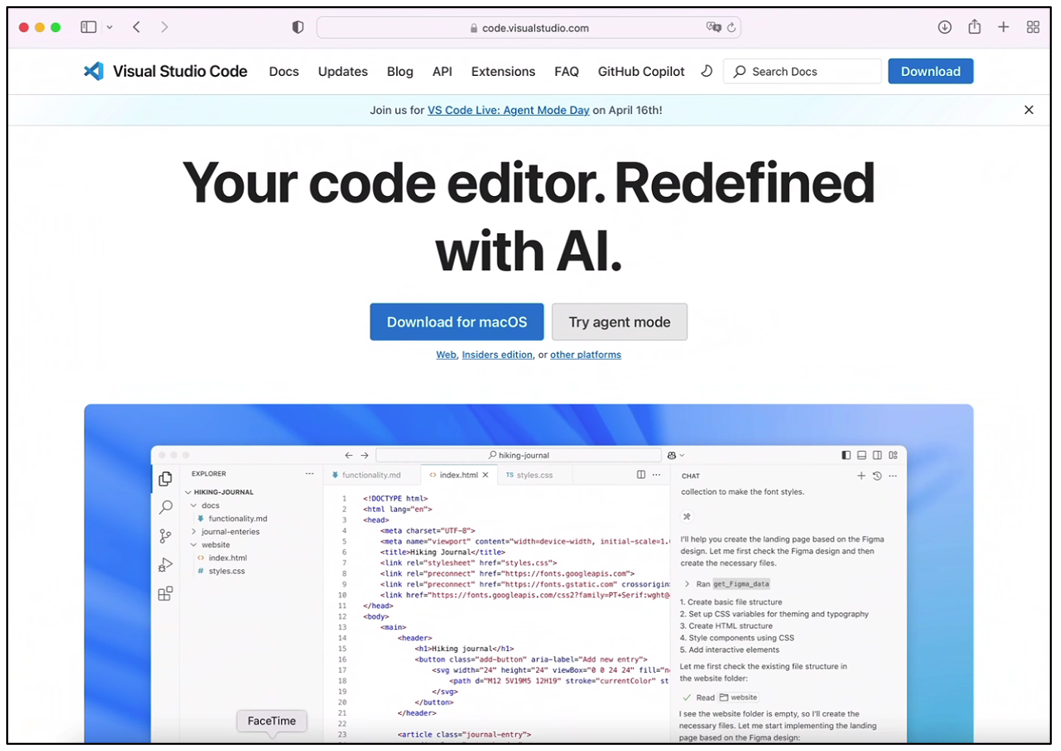Open the Updates menu item
1061x751 pixels.
click(343, 72)
